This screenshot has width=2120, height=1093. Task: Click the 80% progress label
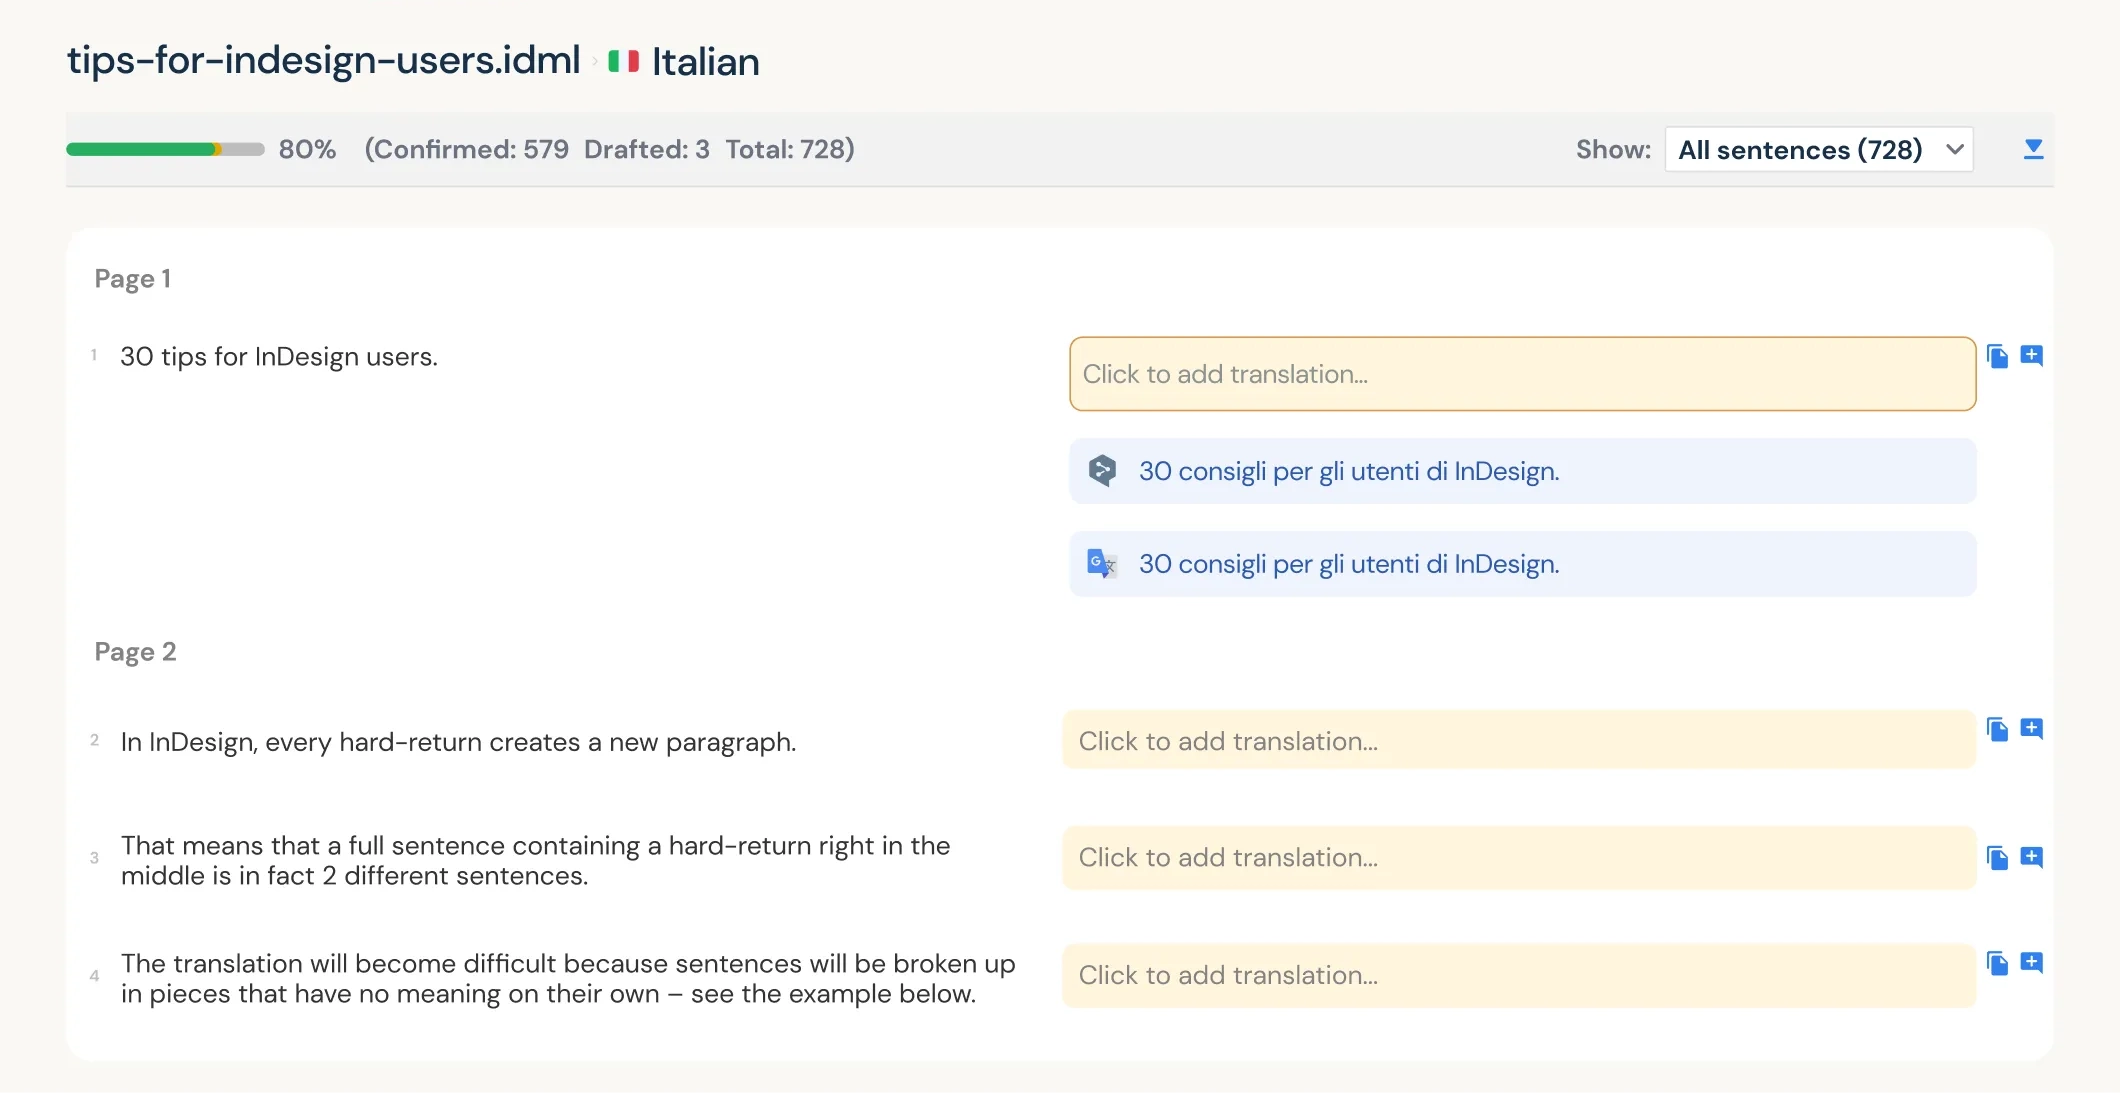pyautogui.click(x=307, y=149)
